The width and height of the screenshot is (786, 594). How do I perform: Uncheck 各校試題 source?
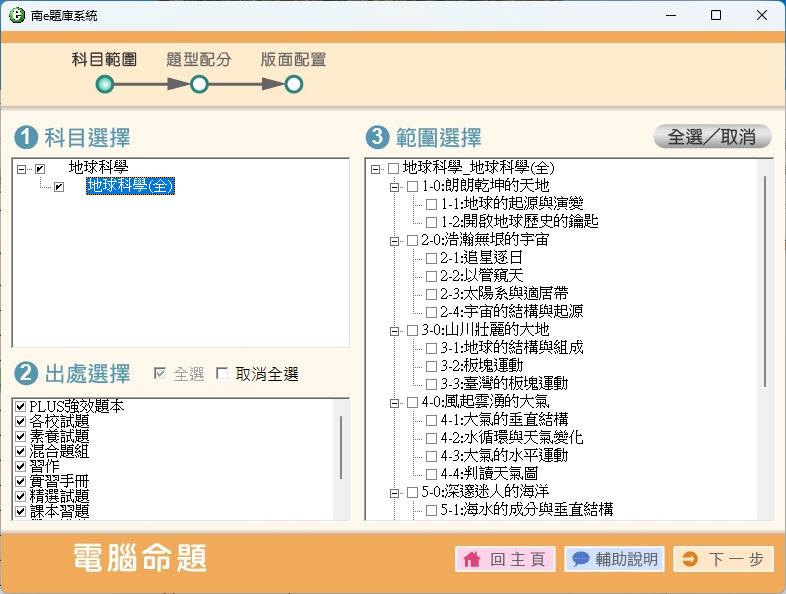click(21, 421)
